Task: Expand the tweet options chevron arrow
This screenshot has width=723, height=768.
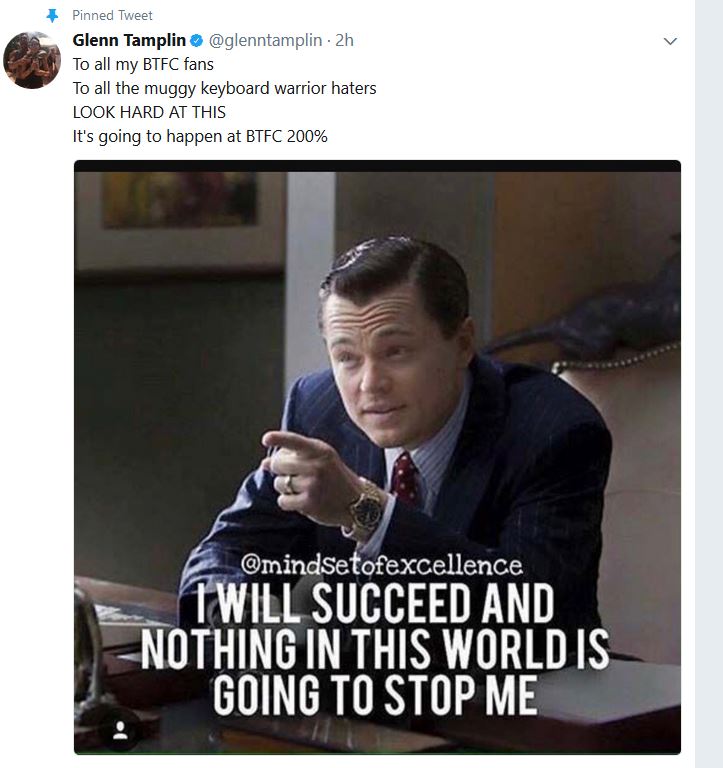Action: [x=670, y=42]
